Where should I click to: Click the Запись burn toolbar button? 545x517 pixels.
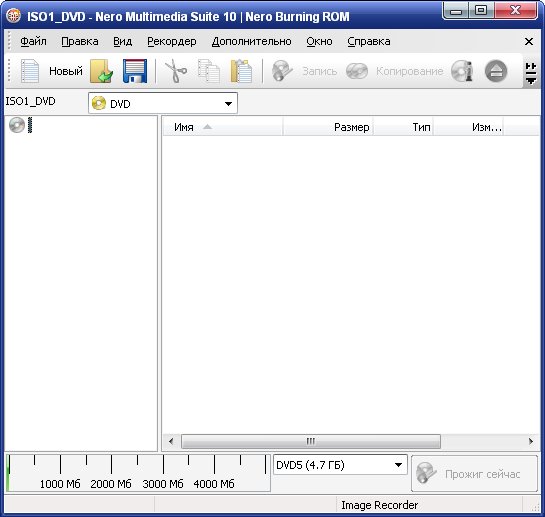click(x=304, y=71)
